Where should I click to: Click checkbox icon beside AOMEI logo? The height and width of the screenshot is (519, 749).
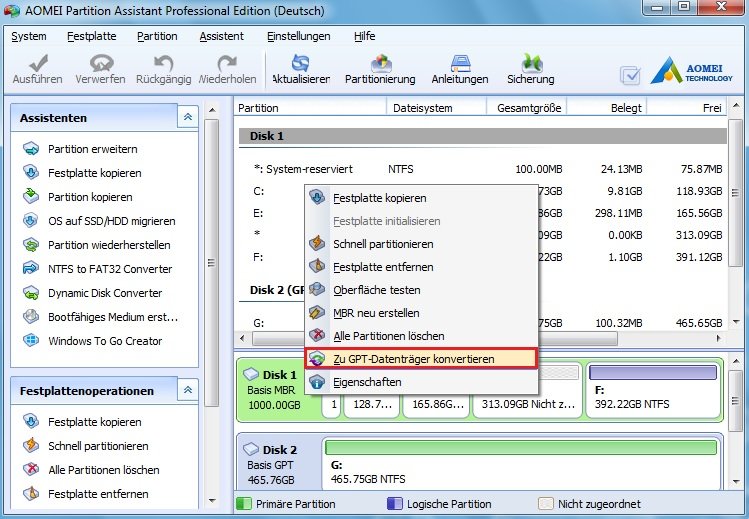point(630,75)
